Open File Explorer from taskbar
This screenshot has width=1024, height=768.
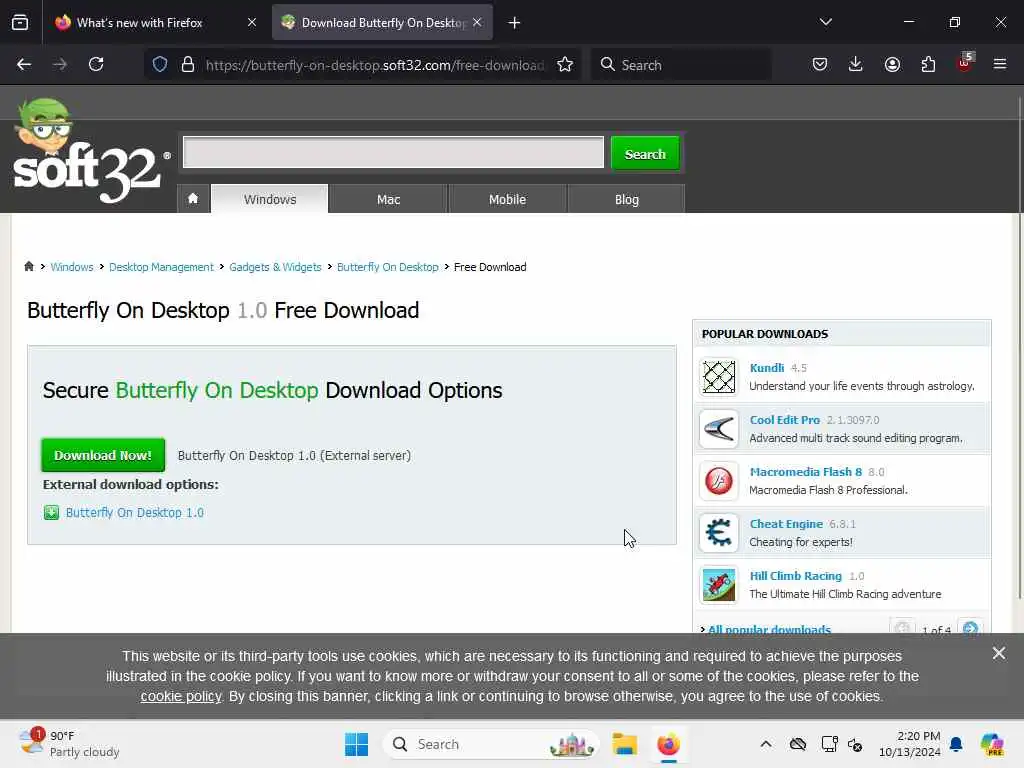click(x=624, y=744)
